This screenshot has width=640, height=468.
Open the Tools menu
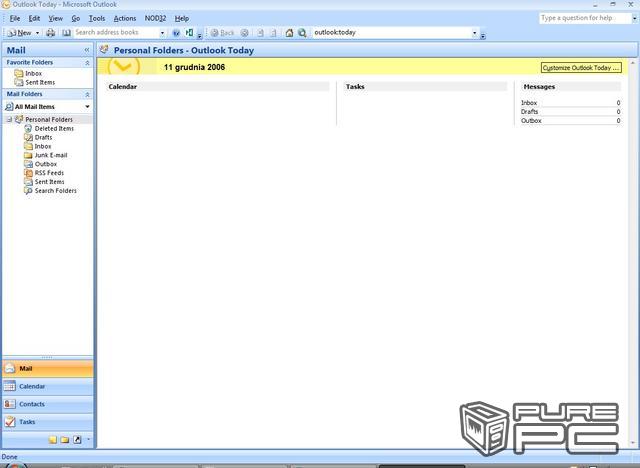pyautogui.click(x=97, y=18)
